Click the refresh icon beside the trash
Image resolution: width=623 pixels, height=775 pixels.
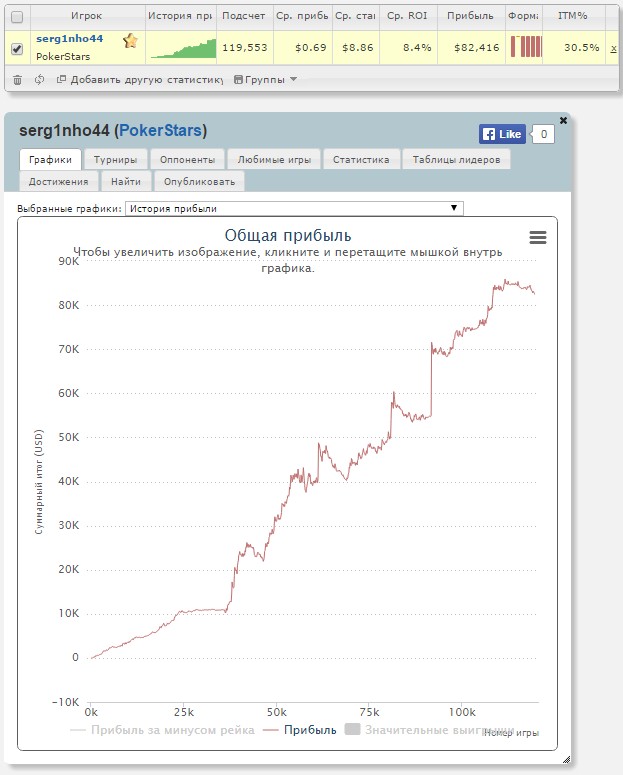[x=38, y=79]
